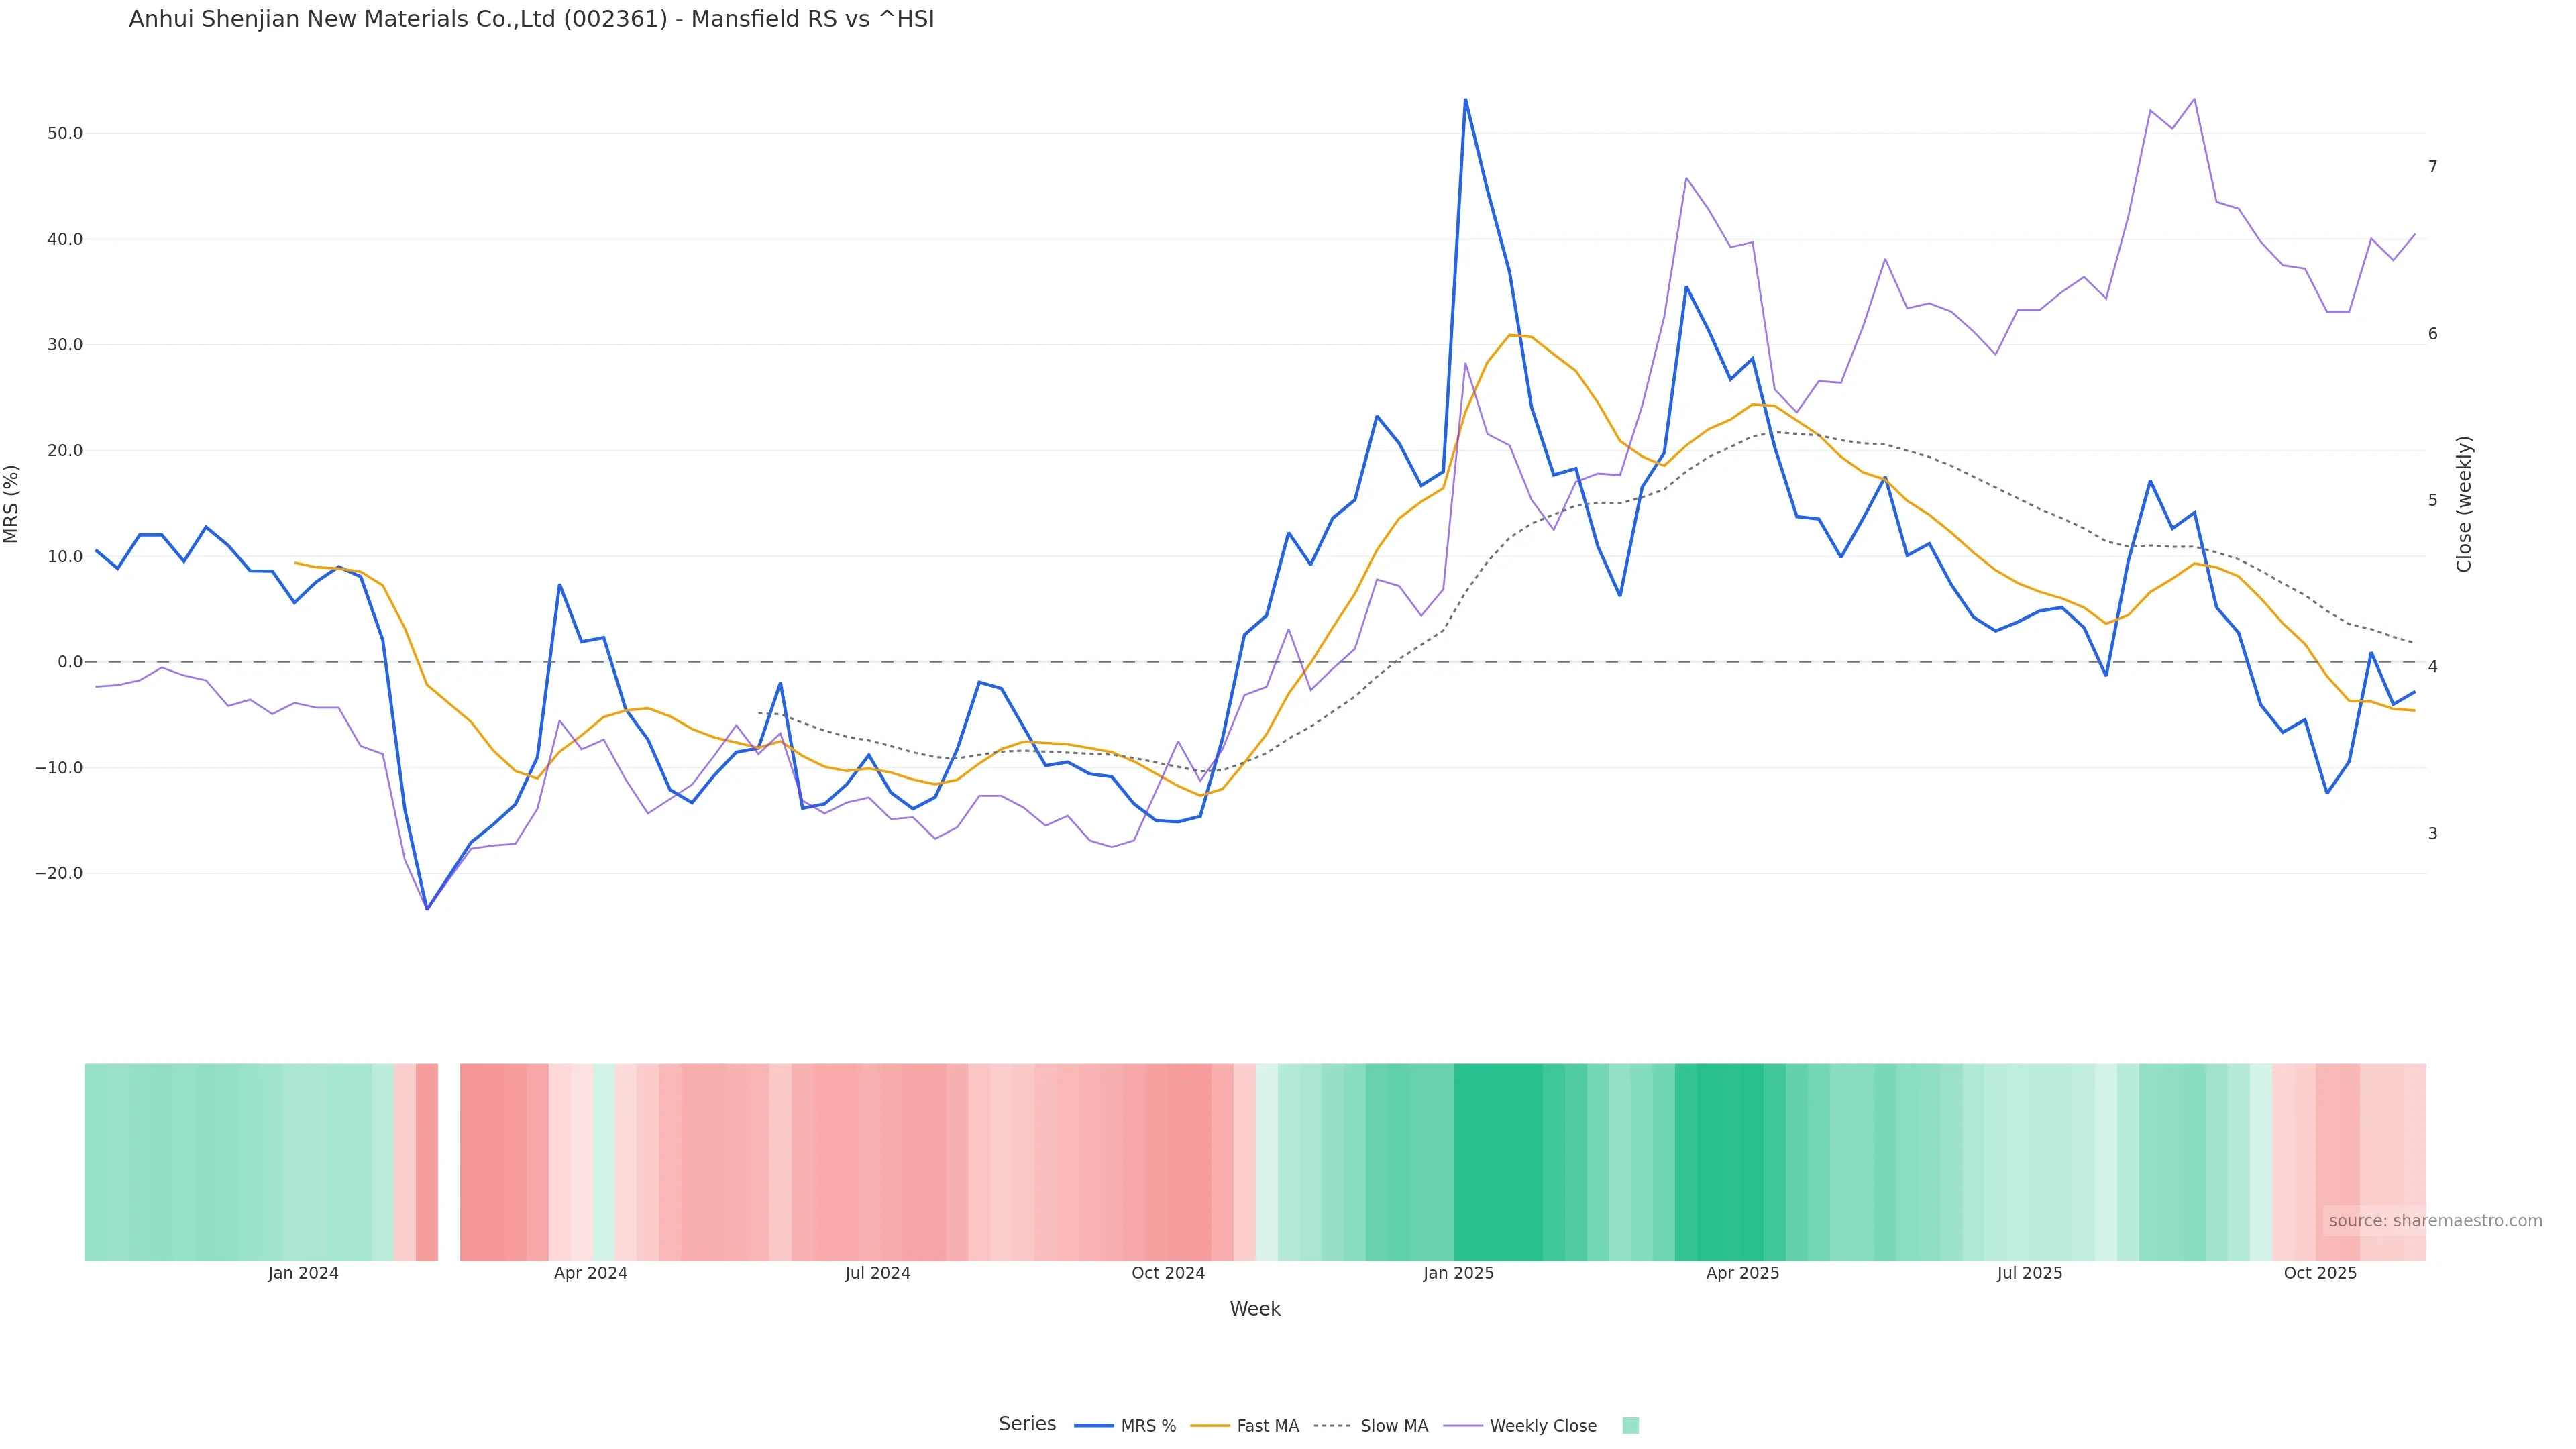Click the 50.0 y-axis tick label
The height and width of the screenshot is (1449, 2576).
pos(65,134)
